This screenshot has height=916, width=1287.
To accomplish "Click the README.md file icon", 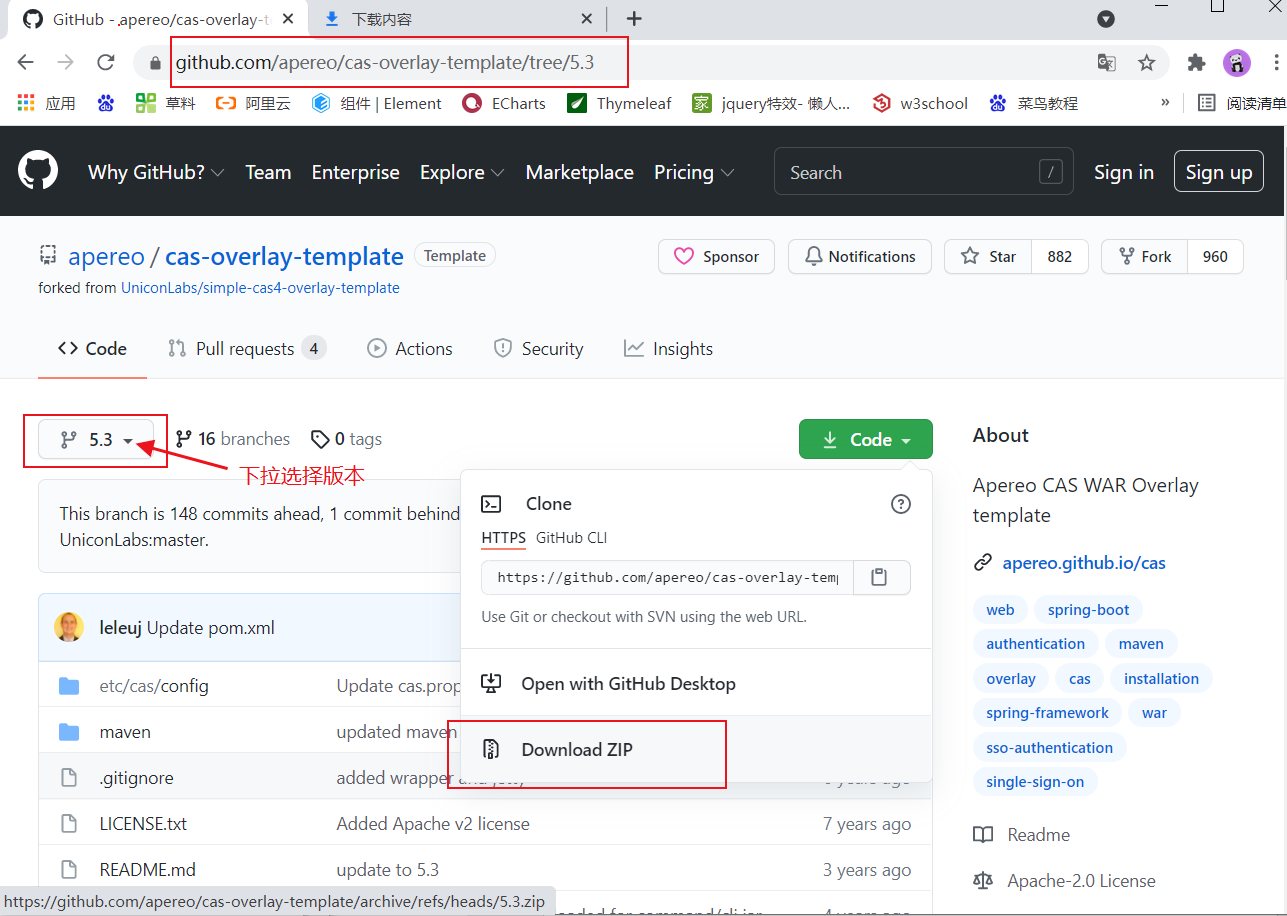I will pyautogui.click(x=69, y=870).
